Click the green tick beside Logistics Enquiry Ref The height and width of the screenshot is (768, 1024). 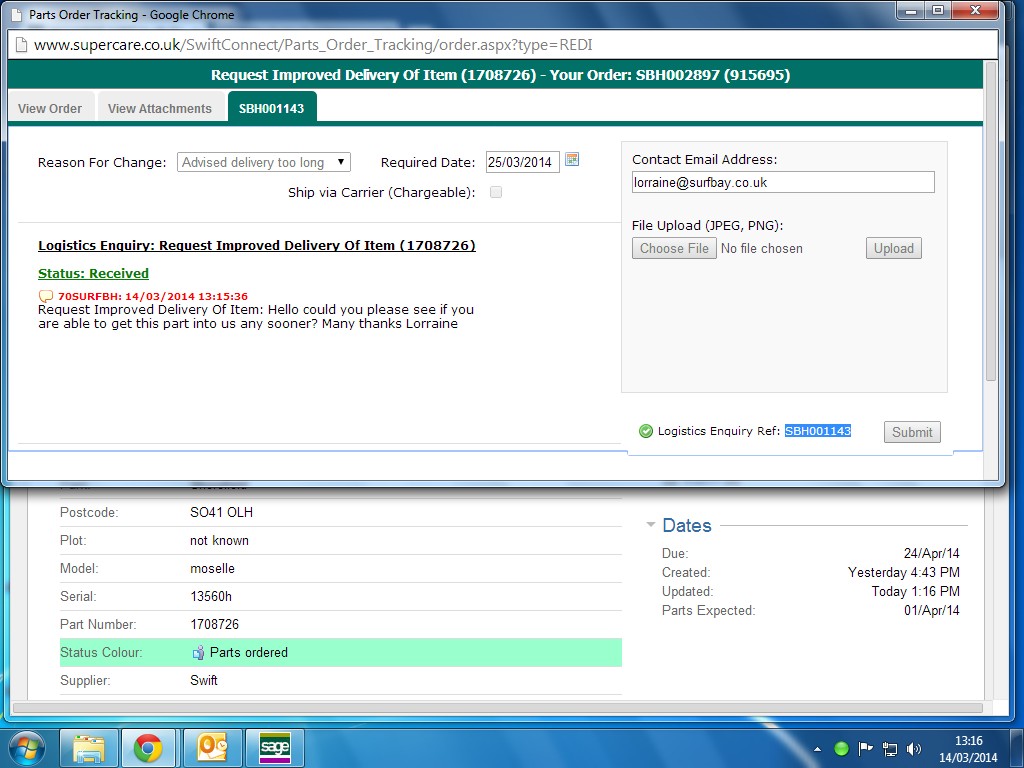[x=646, y=431]
